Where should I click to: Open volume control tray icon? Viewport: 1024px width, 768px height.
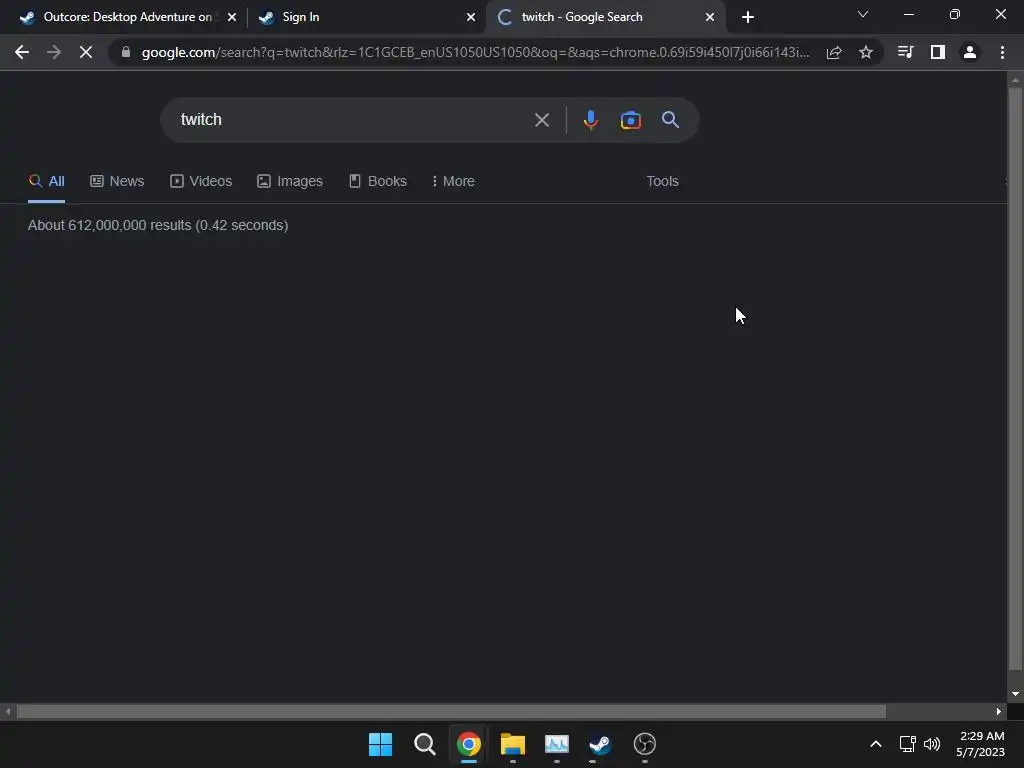click(x=932, y=744)
